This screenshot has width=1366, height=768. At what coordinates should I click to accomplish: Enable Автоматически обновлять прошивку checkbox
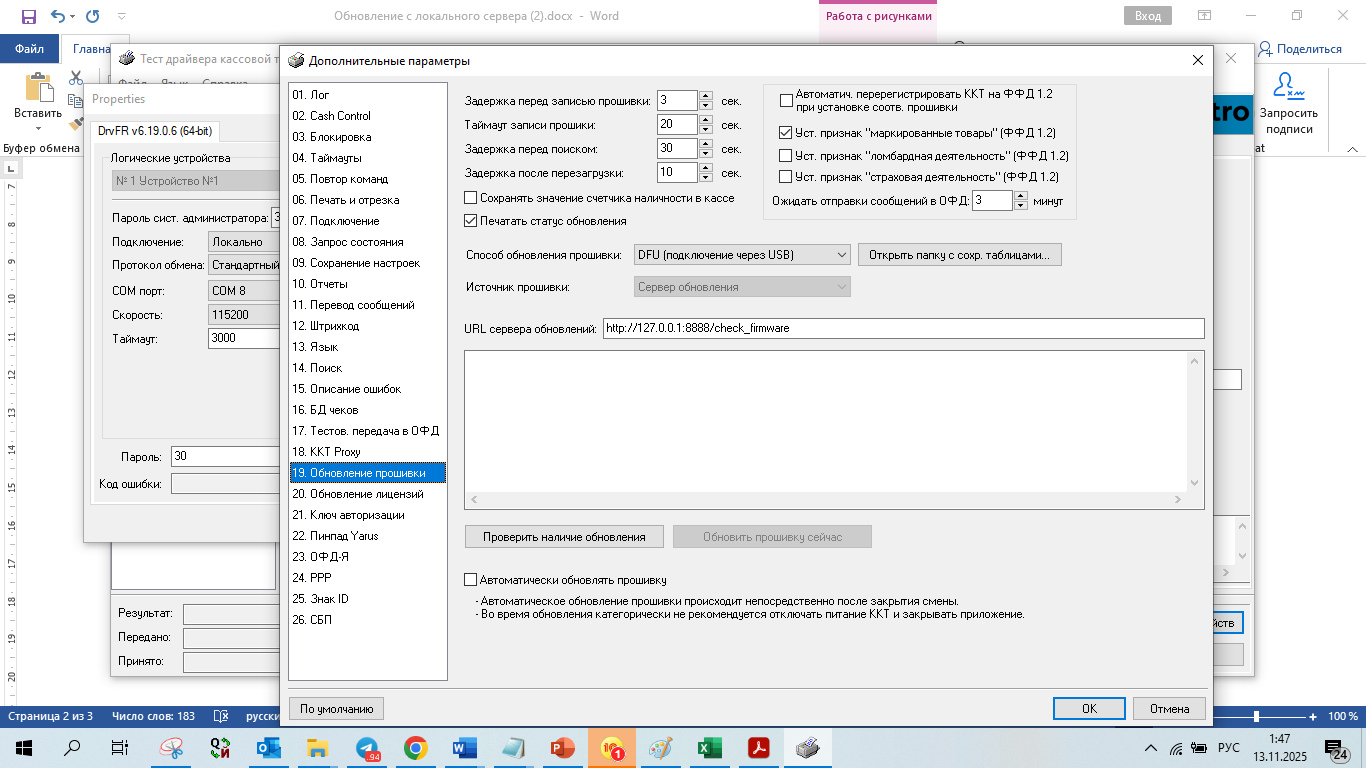tap(472, 580)
